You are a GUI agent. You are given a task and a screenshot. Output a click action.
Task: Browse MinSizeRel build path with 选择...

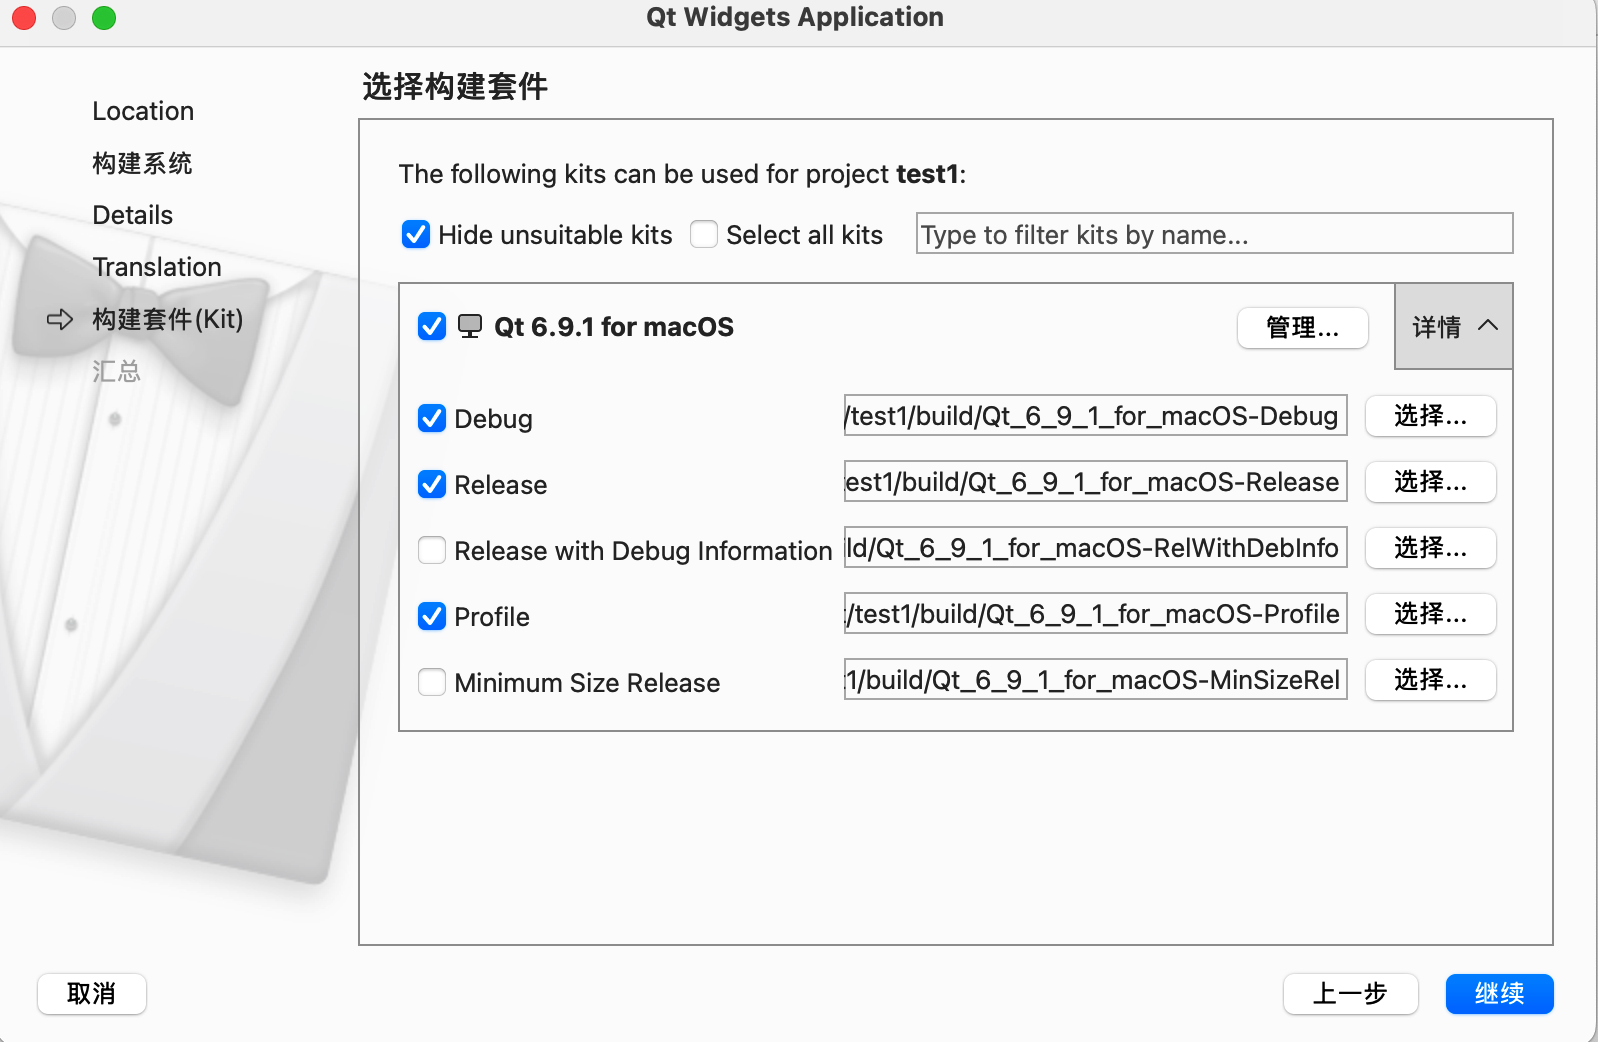(x=1430, y=680)
